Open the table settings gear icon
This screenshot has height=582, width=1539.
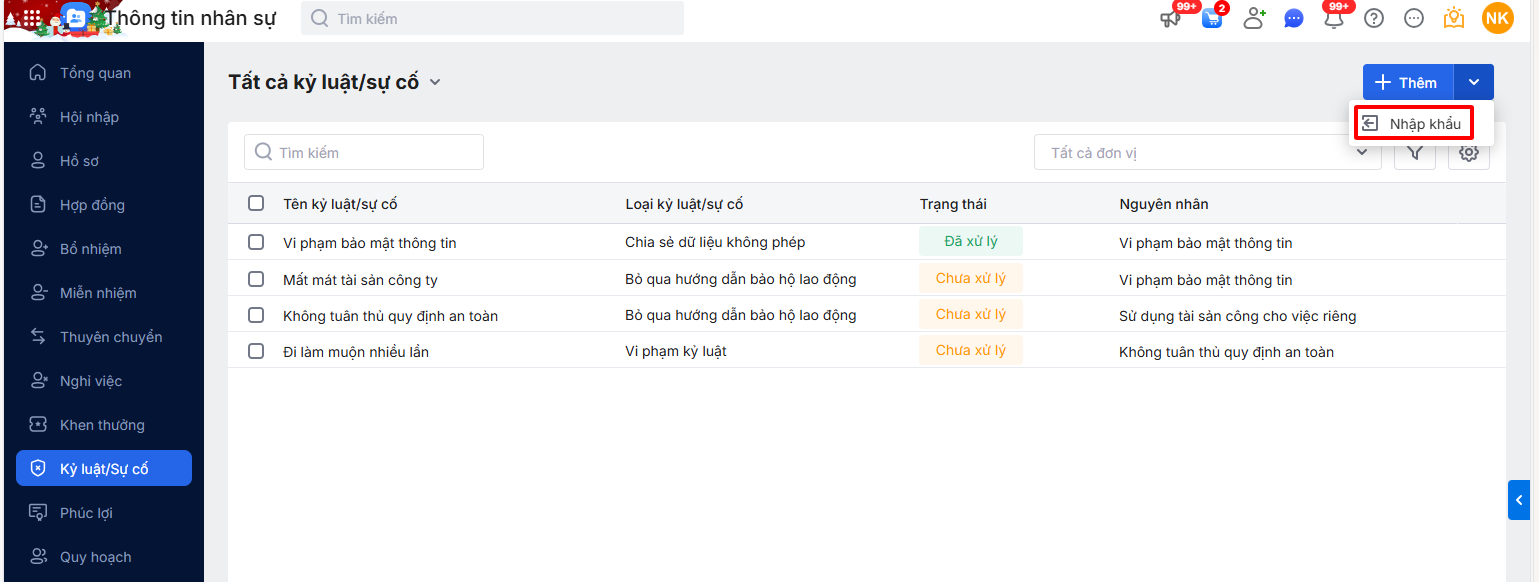point(1469,153)
